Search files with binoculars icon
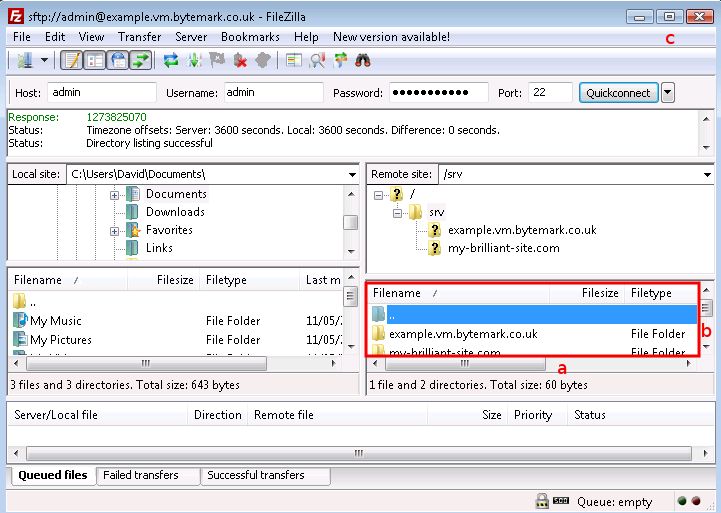 [363, 60]
